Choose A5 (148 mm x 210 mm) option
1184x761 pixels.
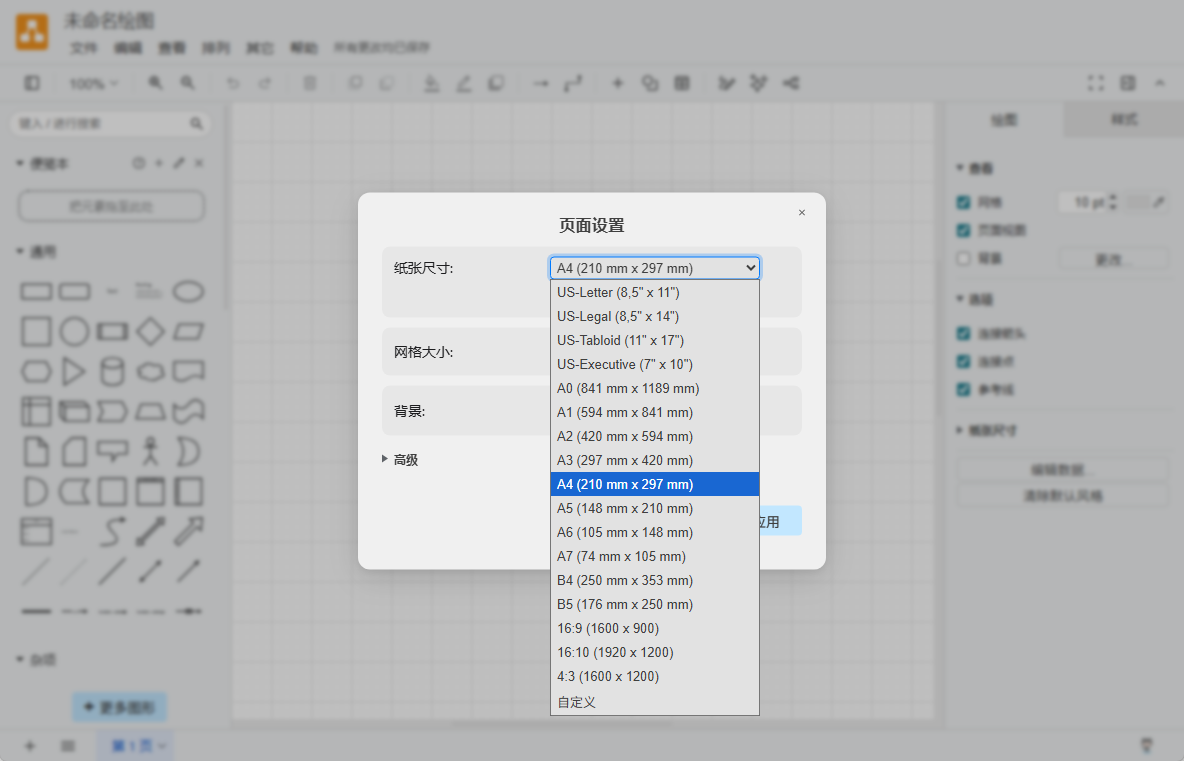click(x=655, y=508)
